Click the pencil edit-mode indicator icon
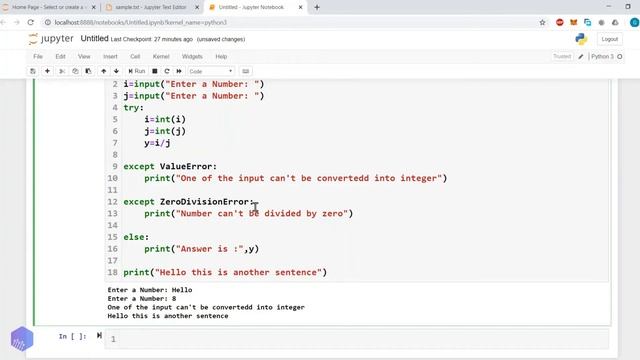Screen dimensions: 640x360 [581, 57]
